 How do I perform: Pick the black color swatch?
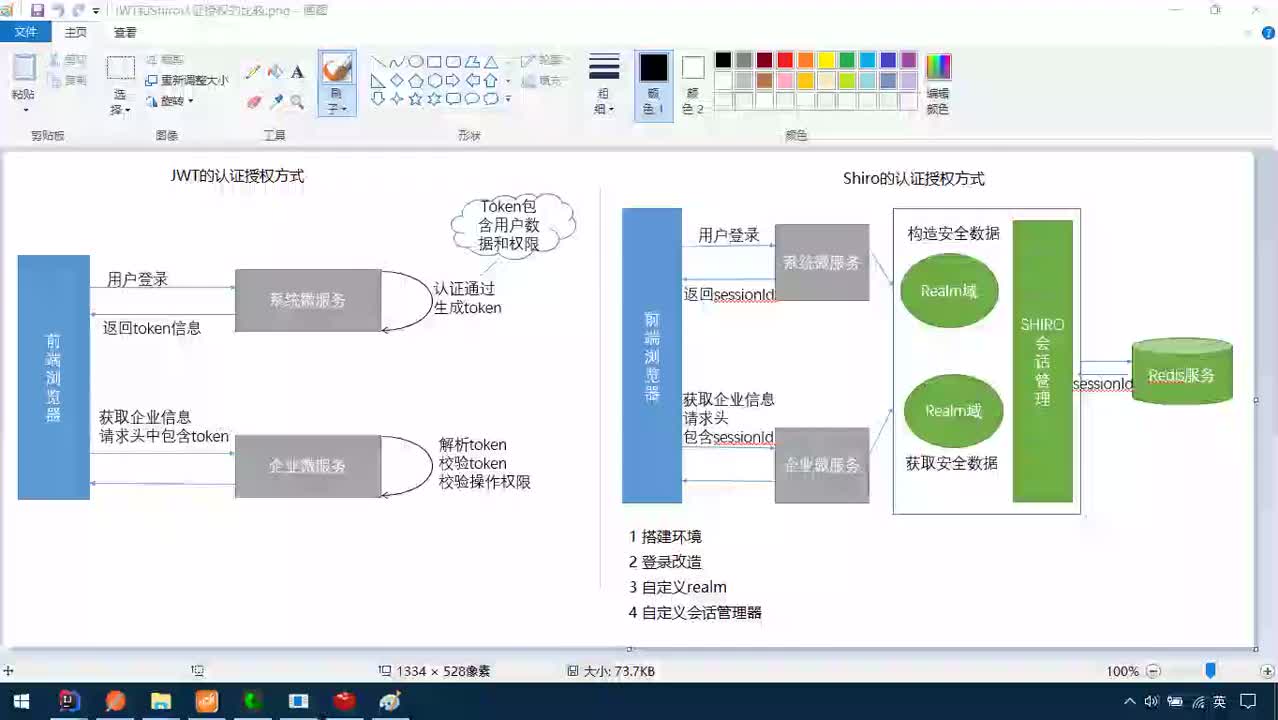pyautogui.click(x=723, y=60)
